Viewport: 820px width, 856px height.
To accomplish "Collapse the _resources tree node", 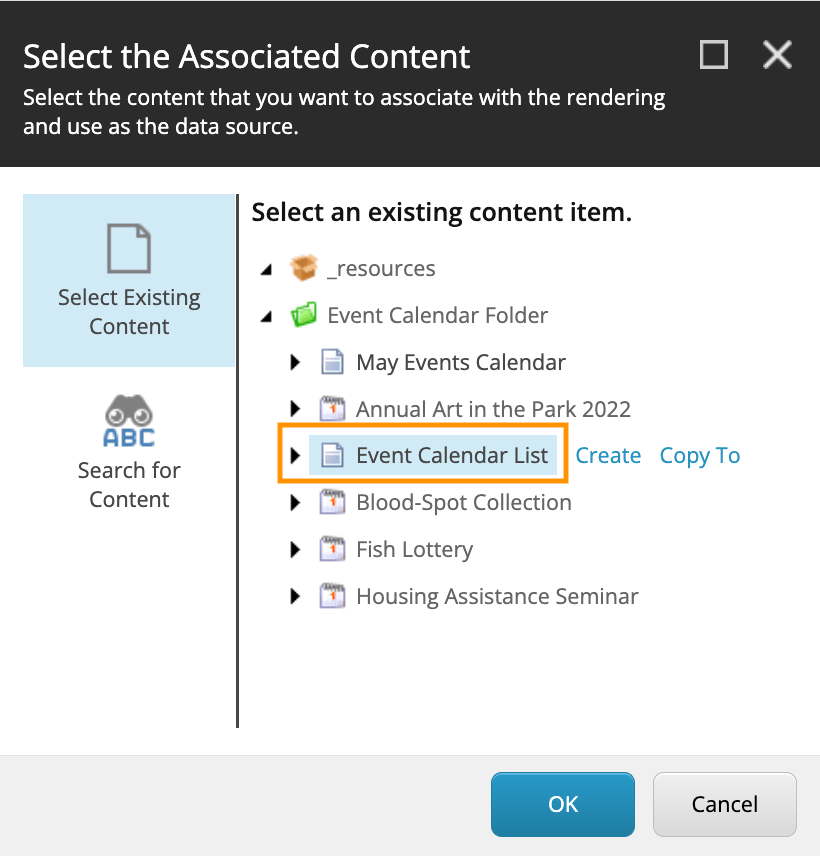I will [x=266, y=269].
